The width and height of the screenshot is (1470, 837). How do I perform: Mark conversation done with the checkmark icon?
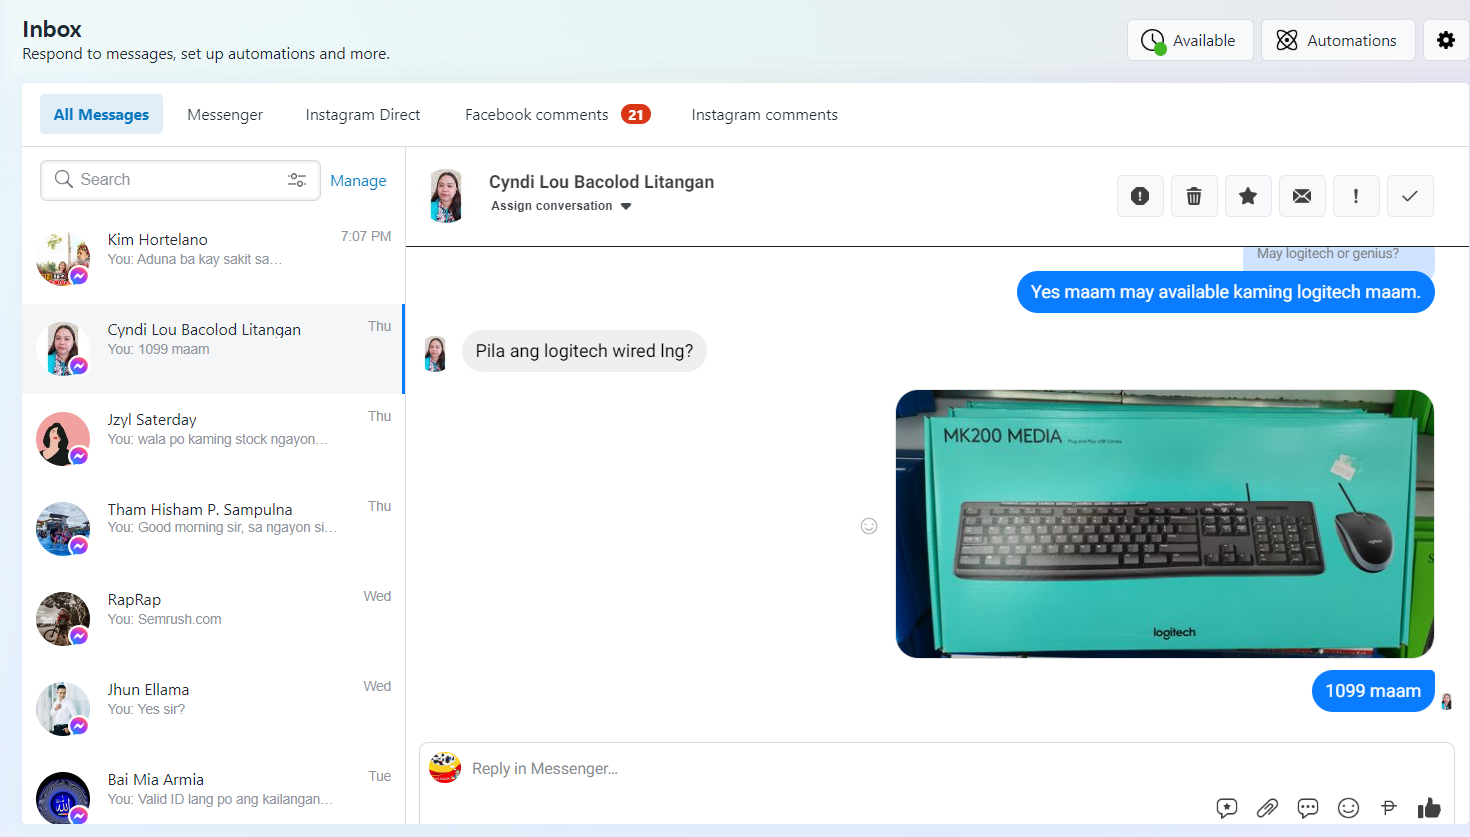coord(1410,196)
